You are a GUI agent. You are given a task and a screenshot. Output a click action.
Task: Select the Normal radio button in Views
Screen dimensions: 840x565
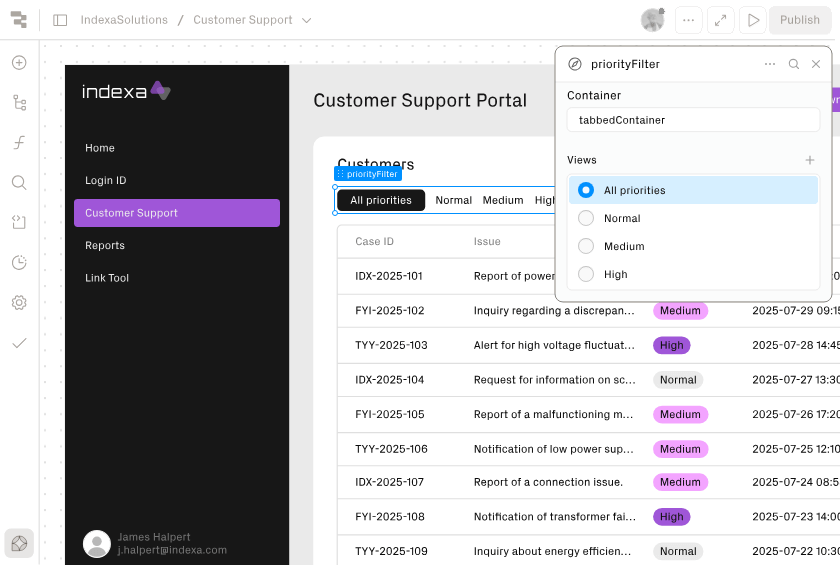click(x=586, y=218)
